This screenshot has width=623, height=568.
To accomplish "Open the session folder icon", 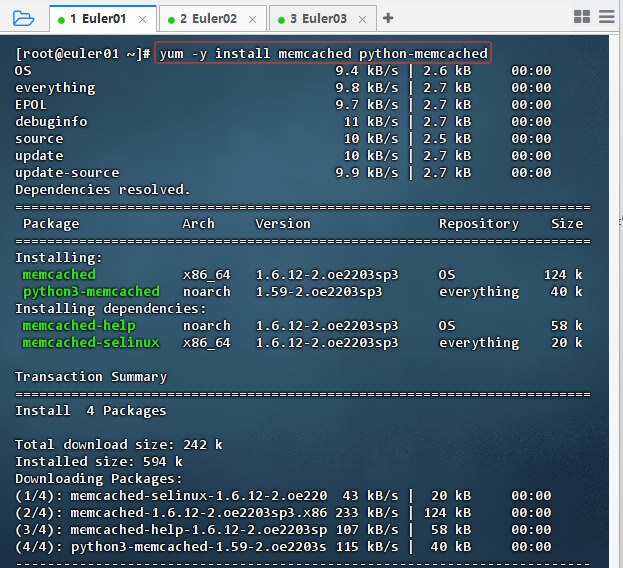I will coord(23,18).
